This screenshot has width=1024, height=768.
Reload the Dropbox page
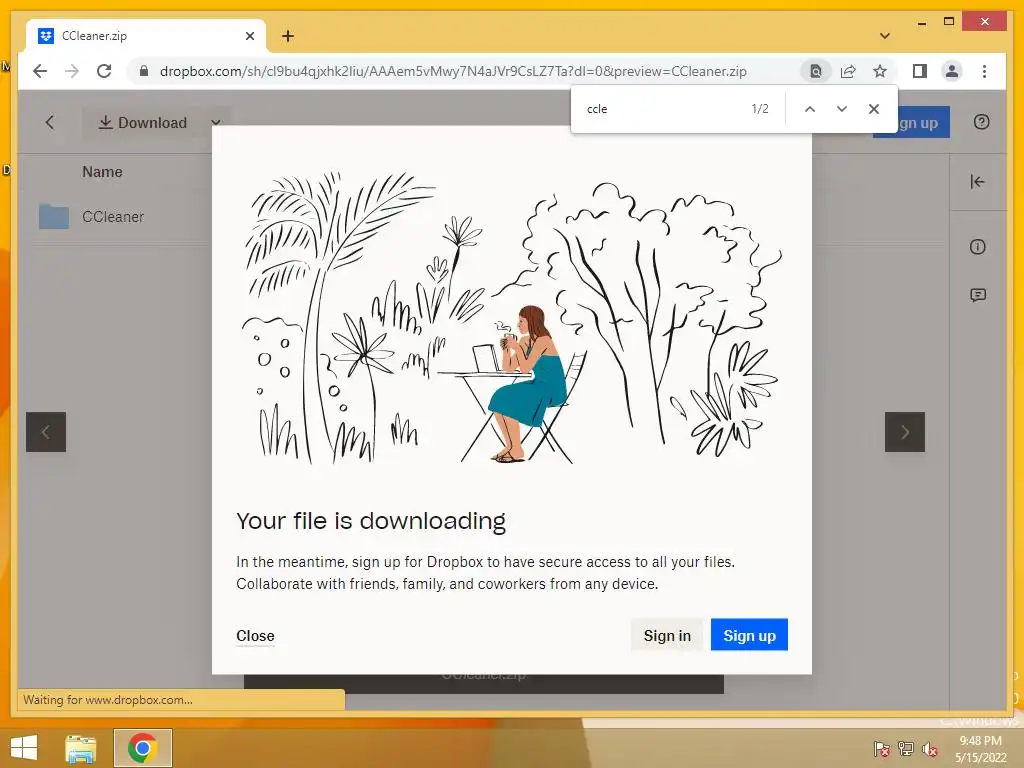click(x=104, y=71)
